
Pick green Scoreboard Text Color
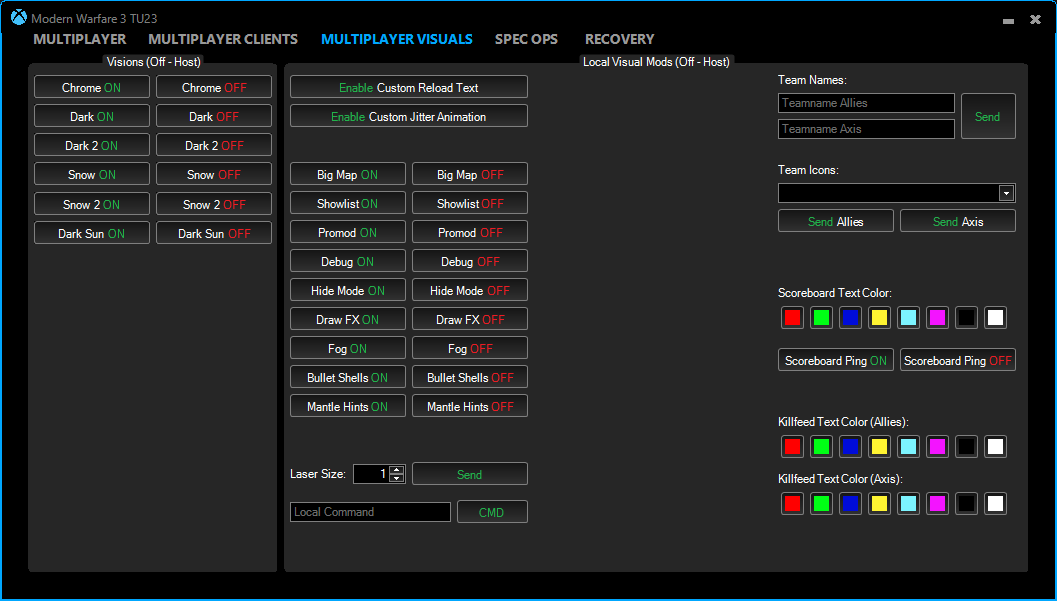822,317
